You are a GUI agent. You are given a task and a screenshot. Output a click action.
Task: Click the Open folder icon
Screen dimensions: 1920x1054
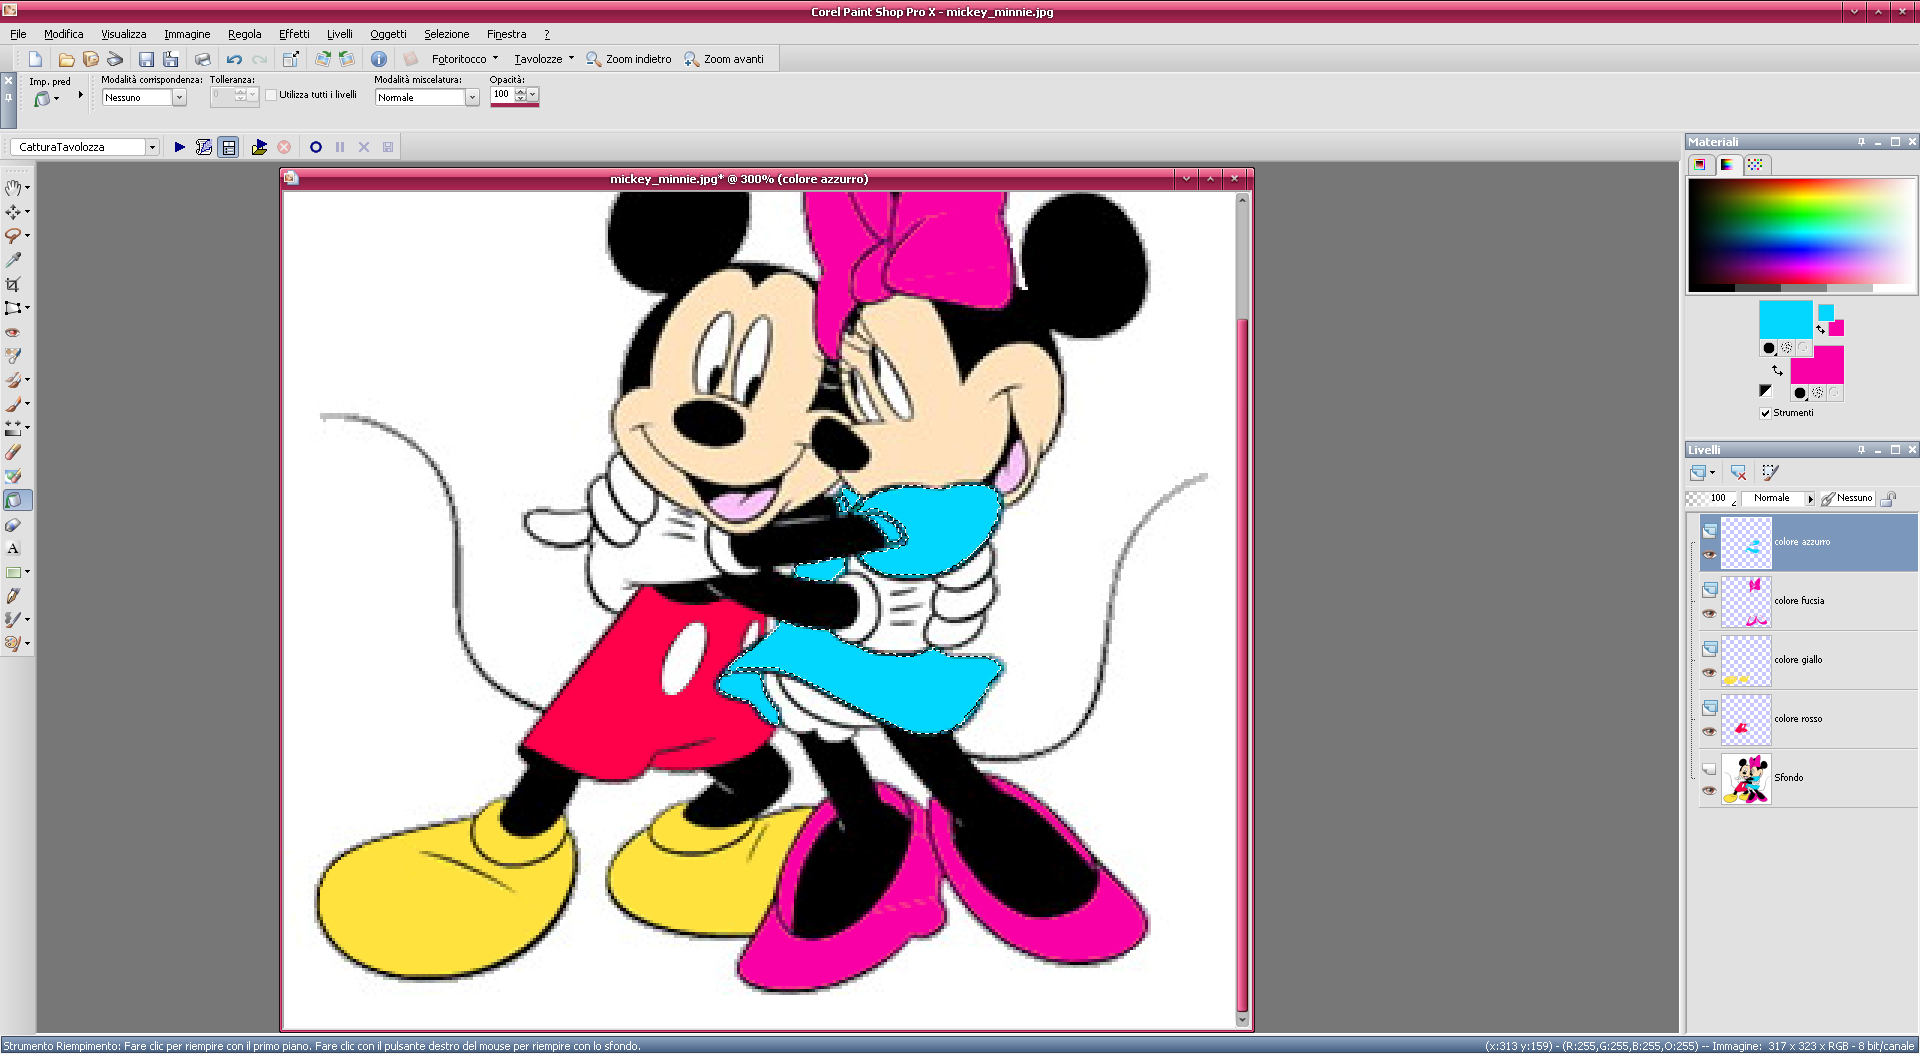[x=66, y=59]
